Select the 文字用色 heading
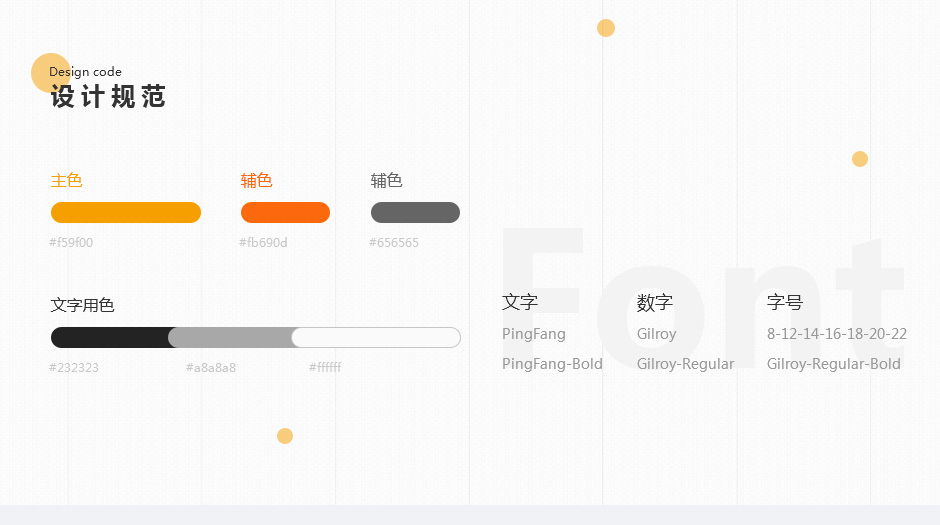 [82, 305]
